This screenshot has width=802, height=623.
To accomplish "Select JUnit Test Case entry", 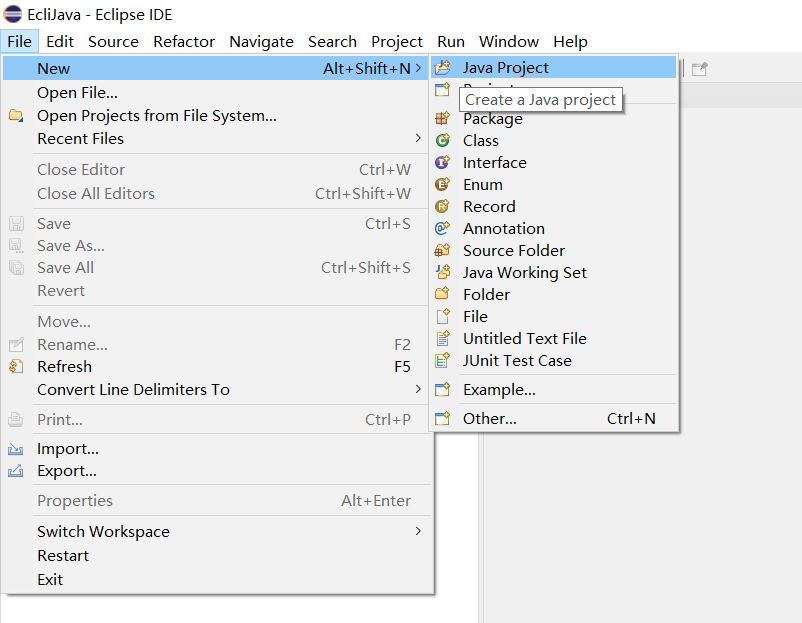I will click(x=553, y=360).
